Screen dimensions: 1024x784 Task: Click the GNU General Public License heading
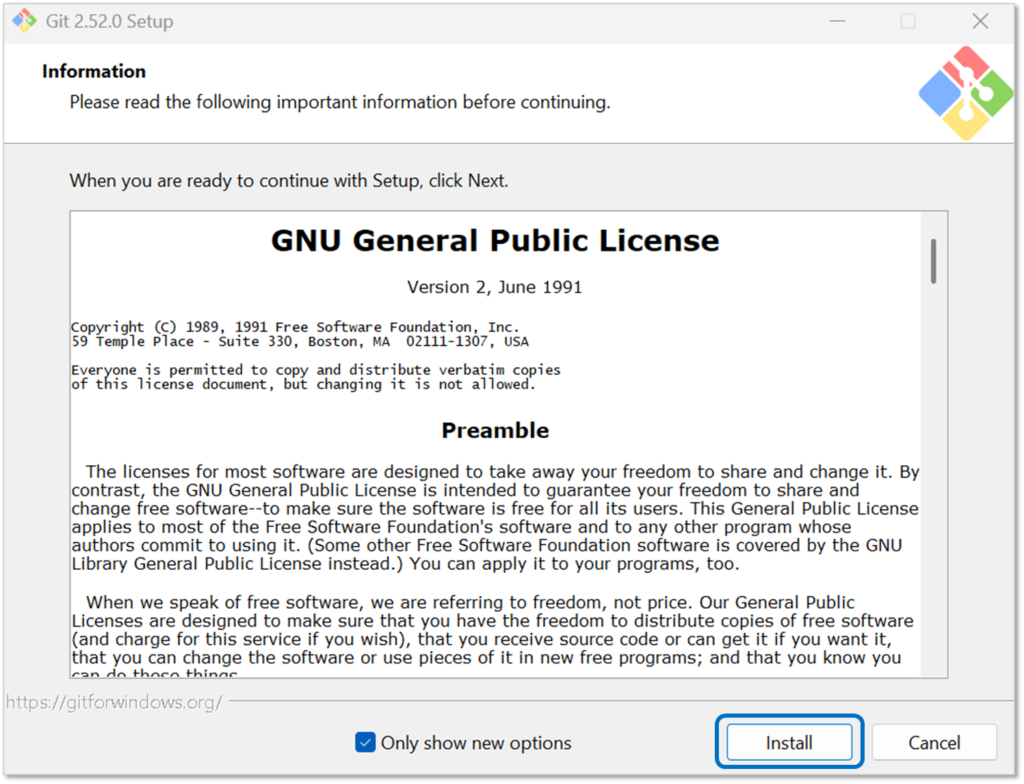[495, 241]
